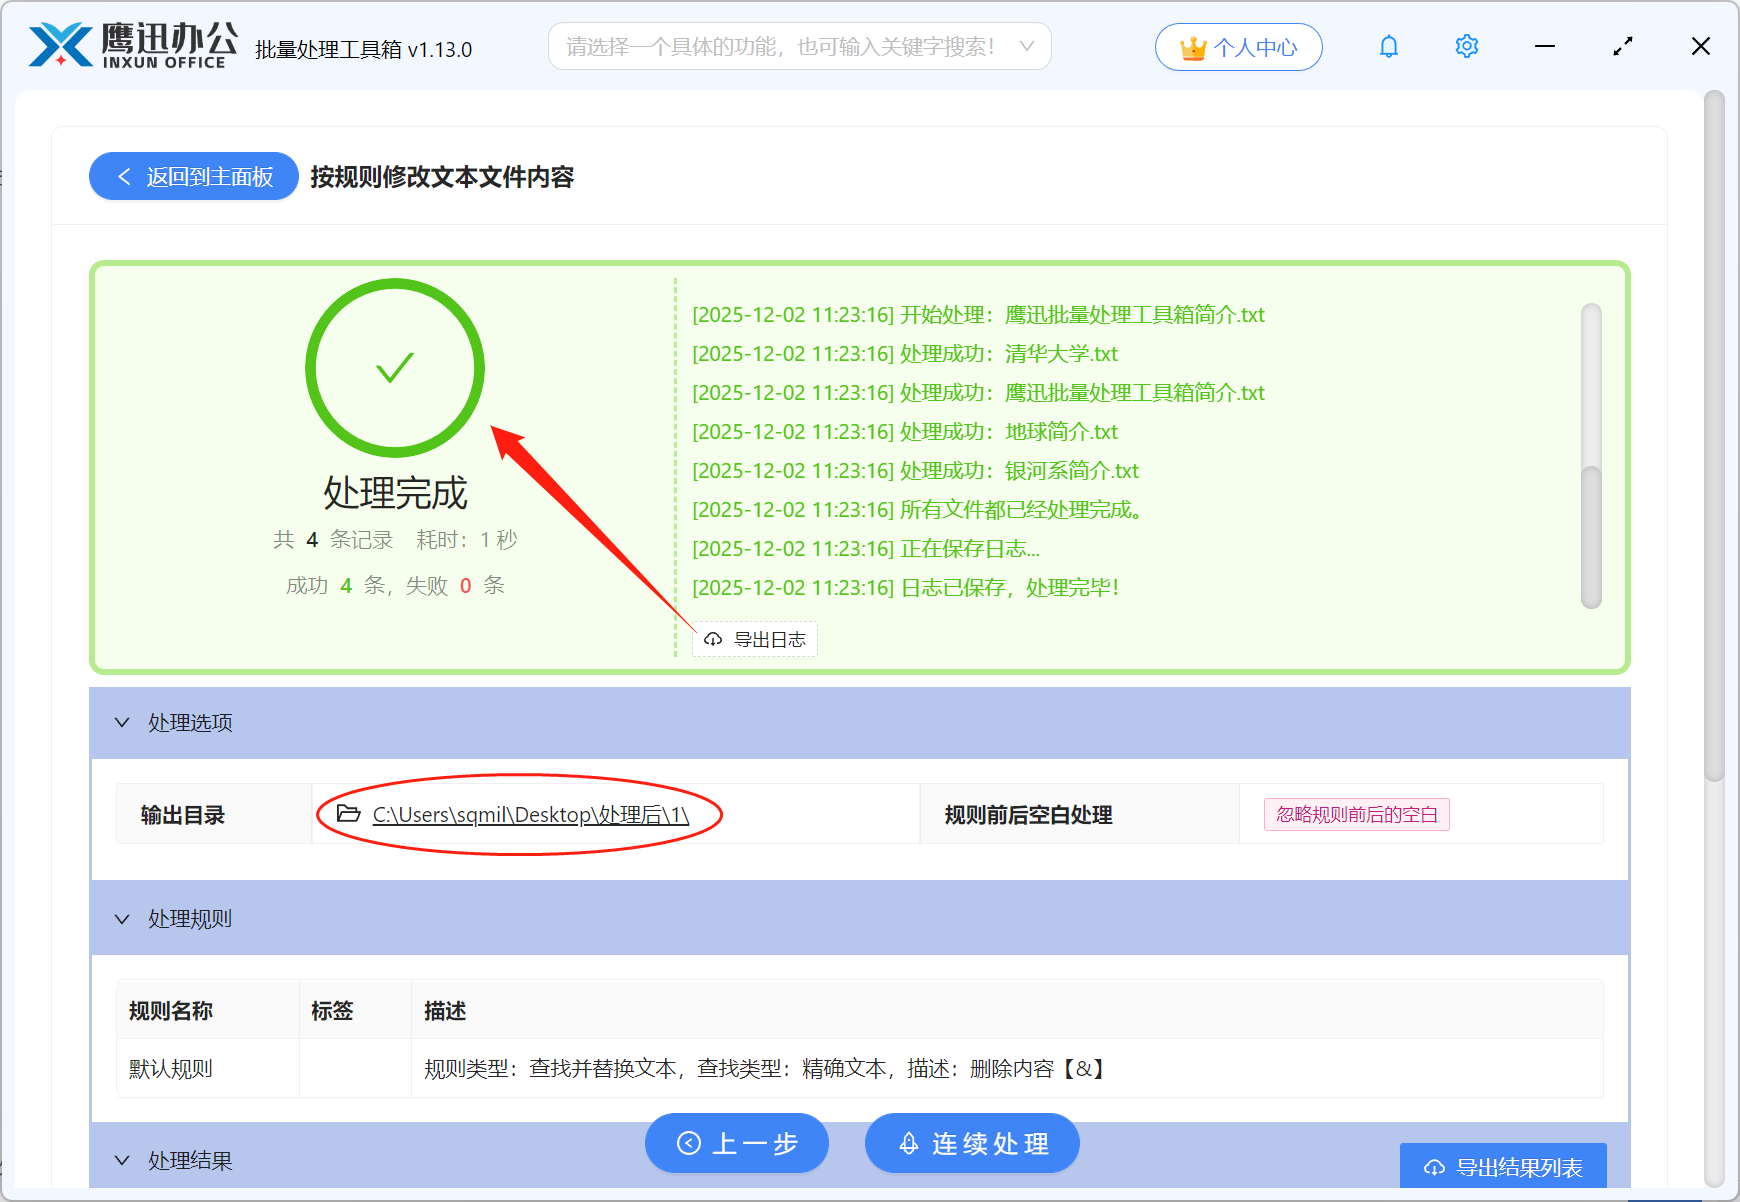Click 连续处理 to continue processing
This screenshot has height=1202, width=1740.
(971, 1143)
